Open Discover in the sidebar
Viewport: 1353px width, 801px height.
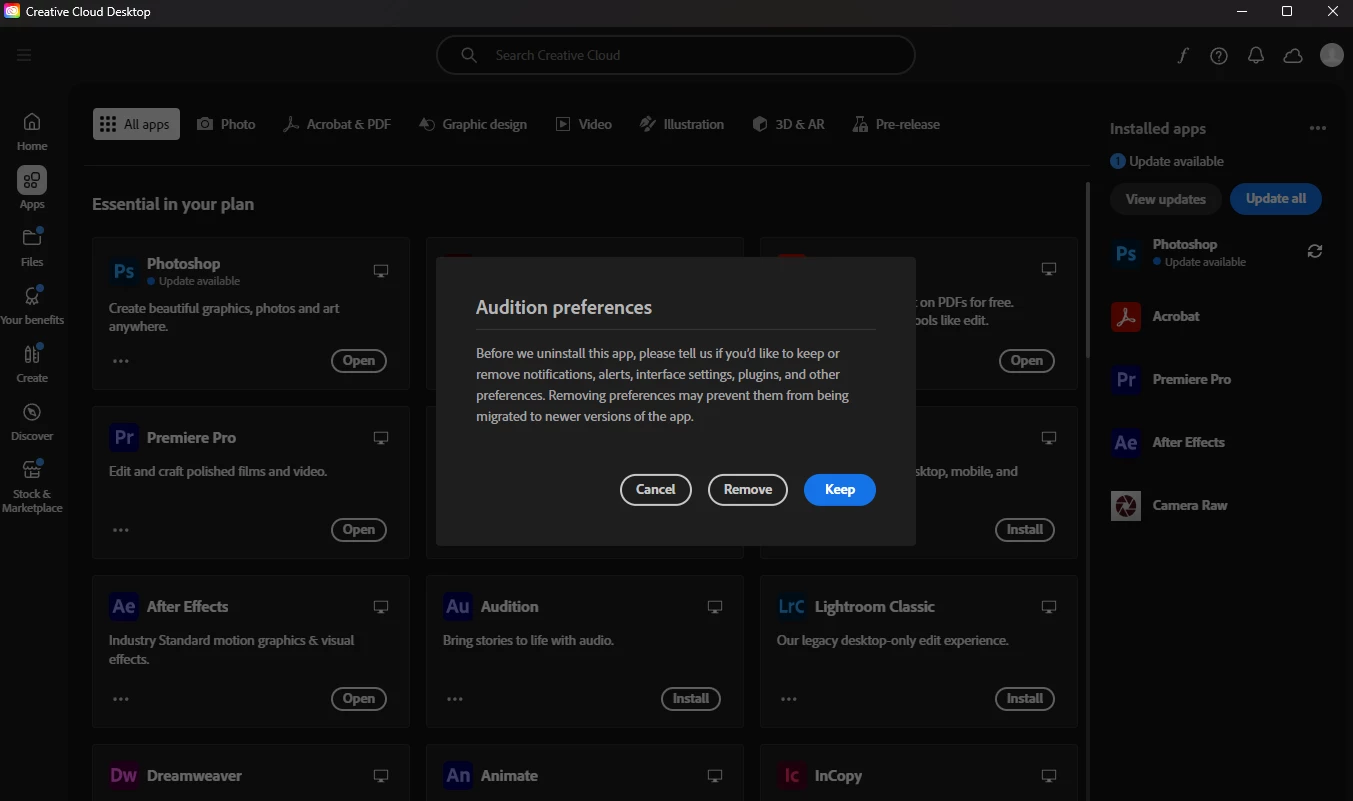click(32, 421)
